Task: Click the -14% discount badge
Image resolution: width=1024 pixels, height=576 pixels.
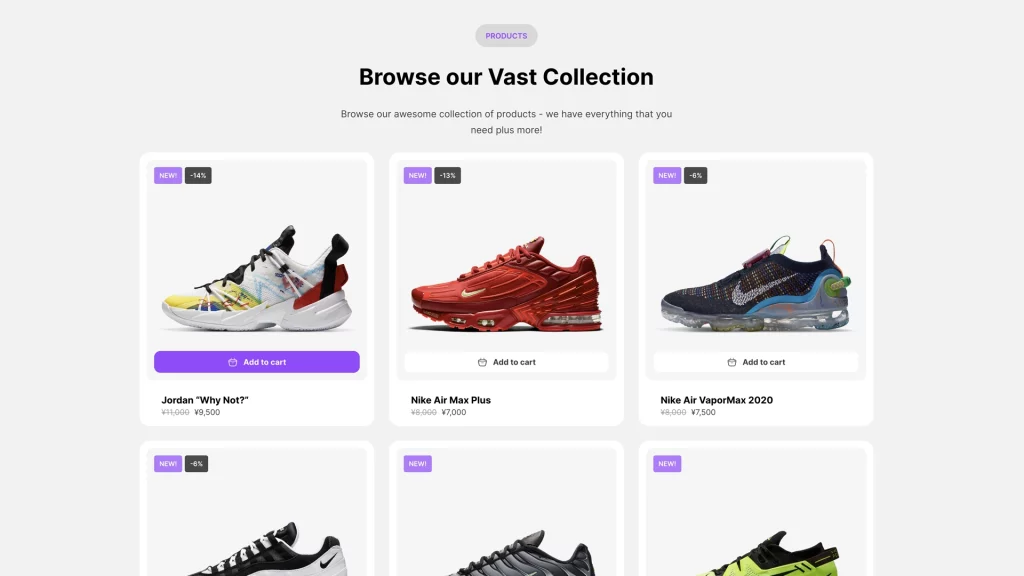Action: [x=198, y=176]
